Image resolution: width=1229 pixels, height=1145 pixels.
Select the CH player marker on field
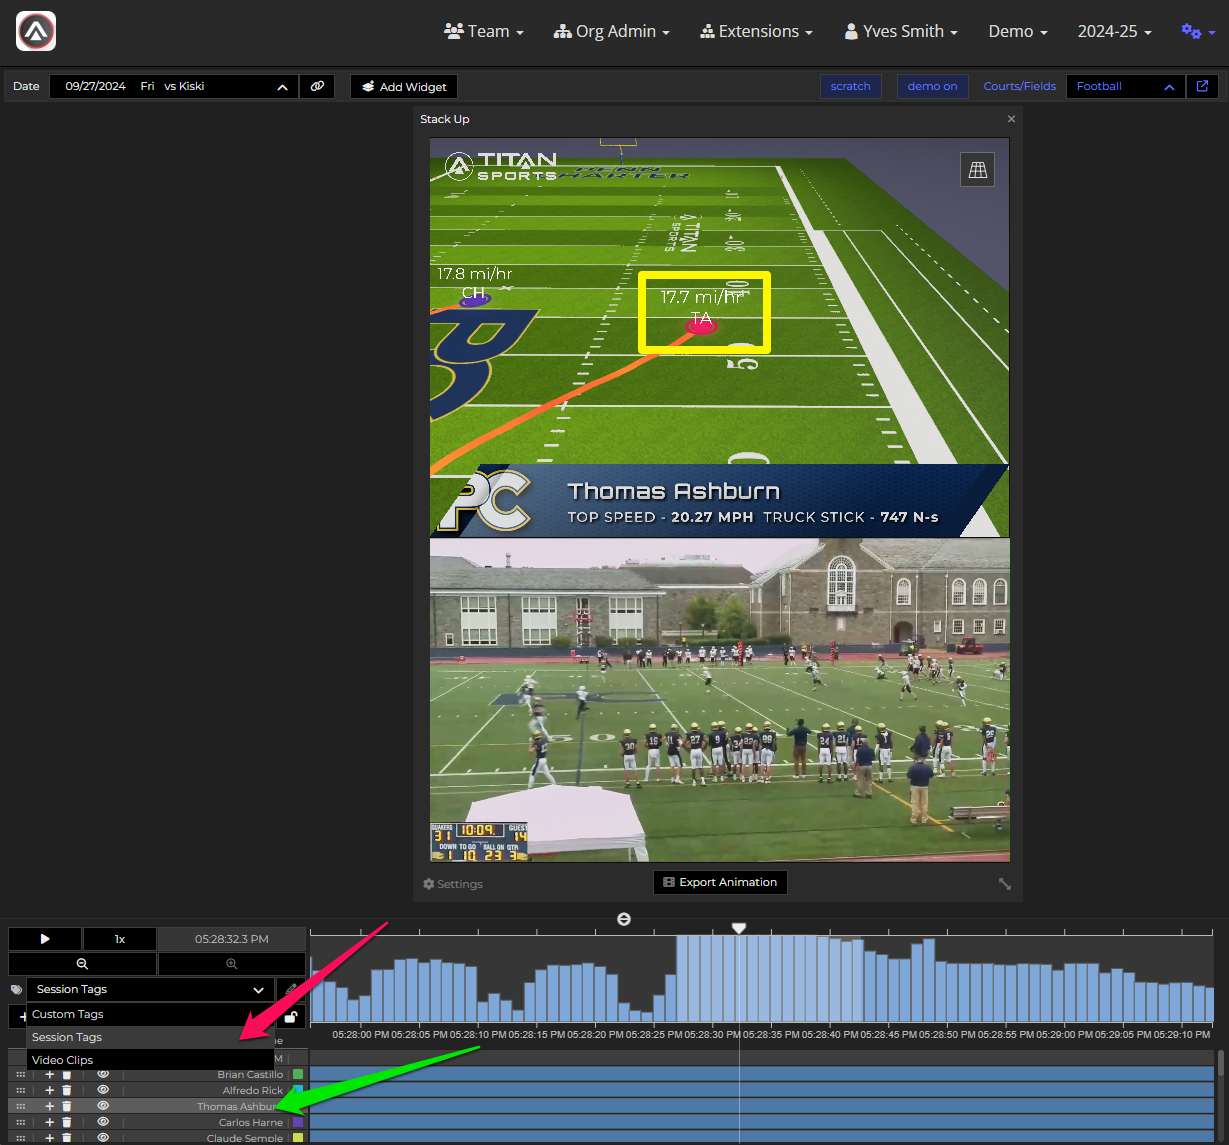(x=474, y=298)
